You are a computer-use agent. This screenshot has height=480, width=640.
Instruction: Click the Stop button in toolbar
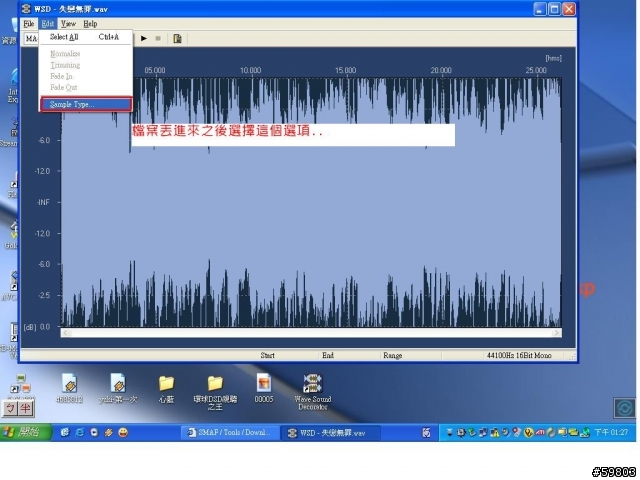158,38
